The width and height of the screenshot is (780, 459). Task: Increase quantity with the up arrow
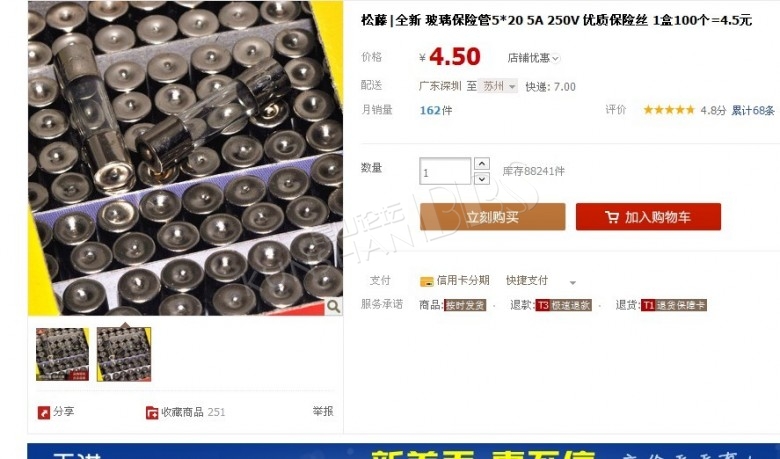pos(482,164)
